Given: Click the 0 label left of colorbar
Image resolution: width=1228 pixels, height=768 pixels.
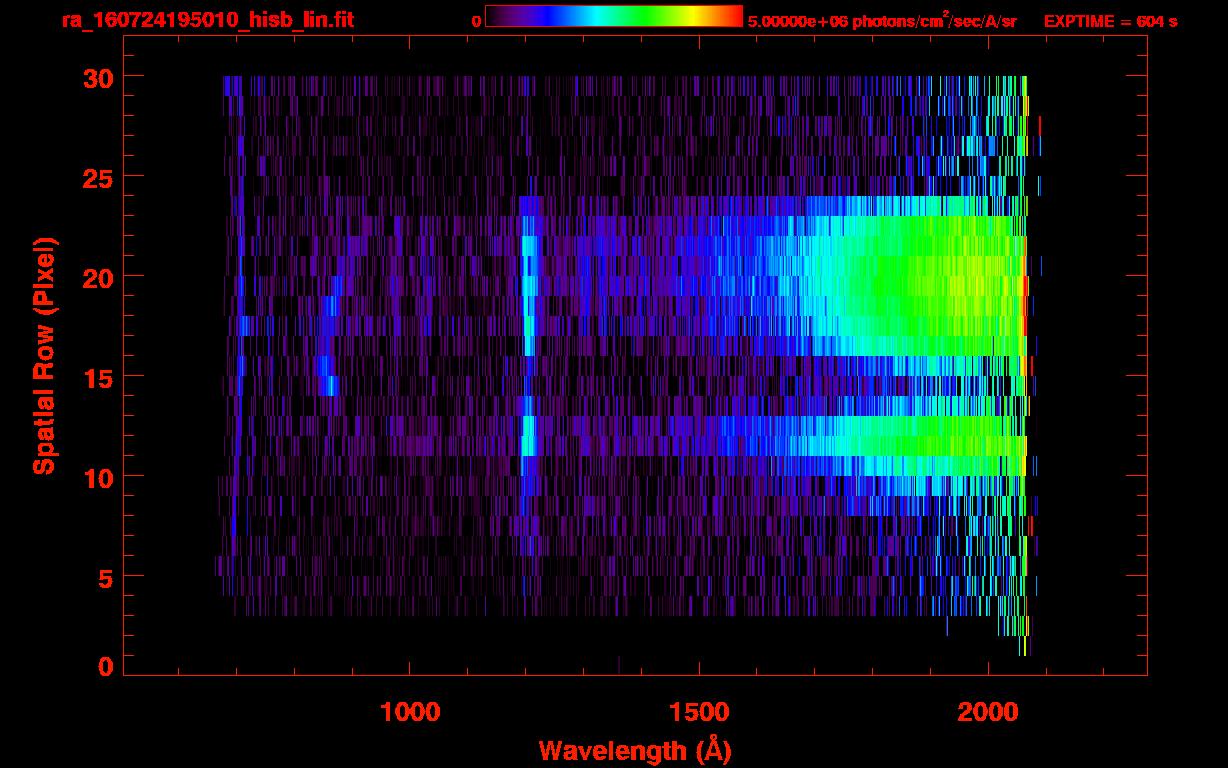Looking at the screenshot, I should (x=476, y=21).
